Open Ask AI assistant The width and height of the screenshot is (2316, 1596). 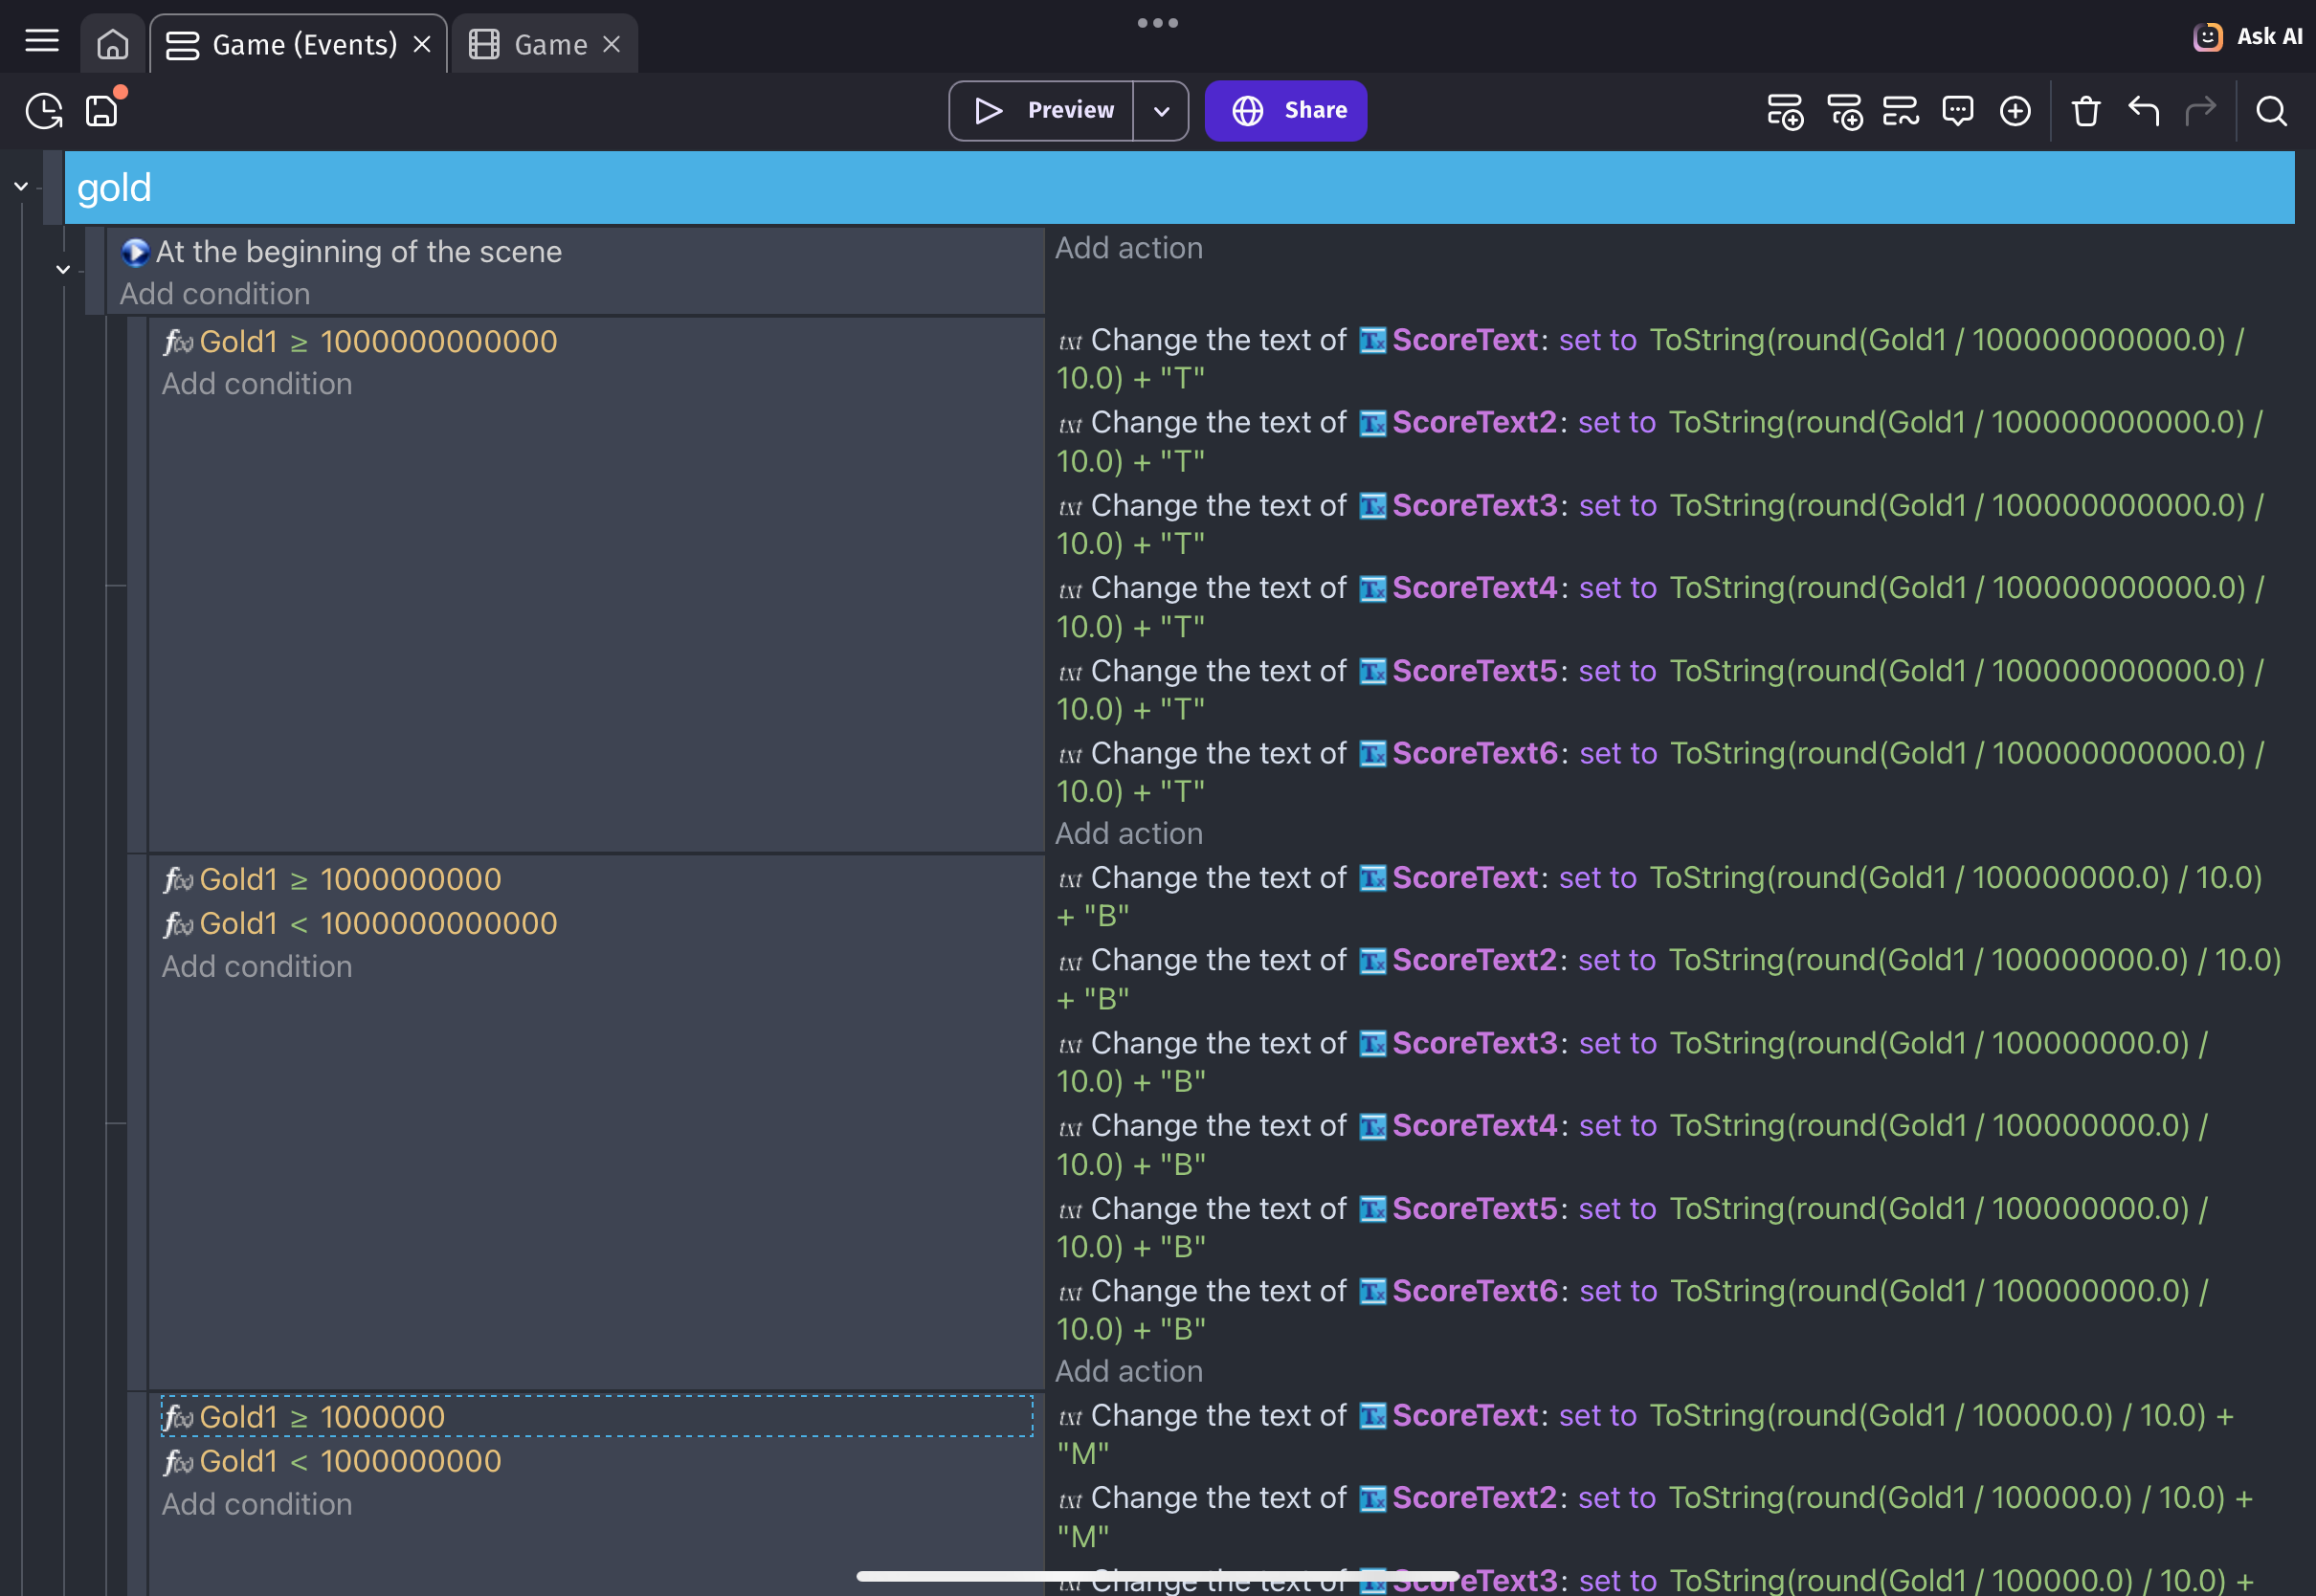pos(2248,37)
